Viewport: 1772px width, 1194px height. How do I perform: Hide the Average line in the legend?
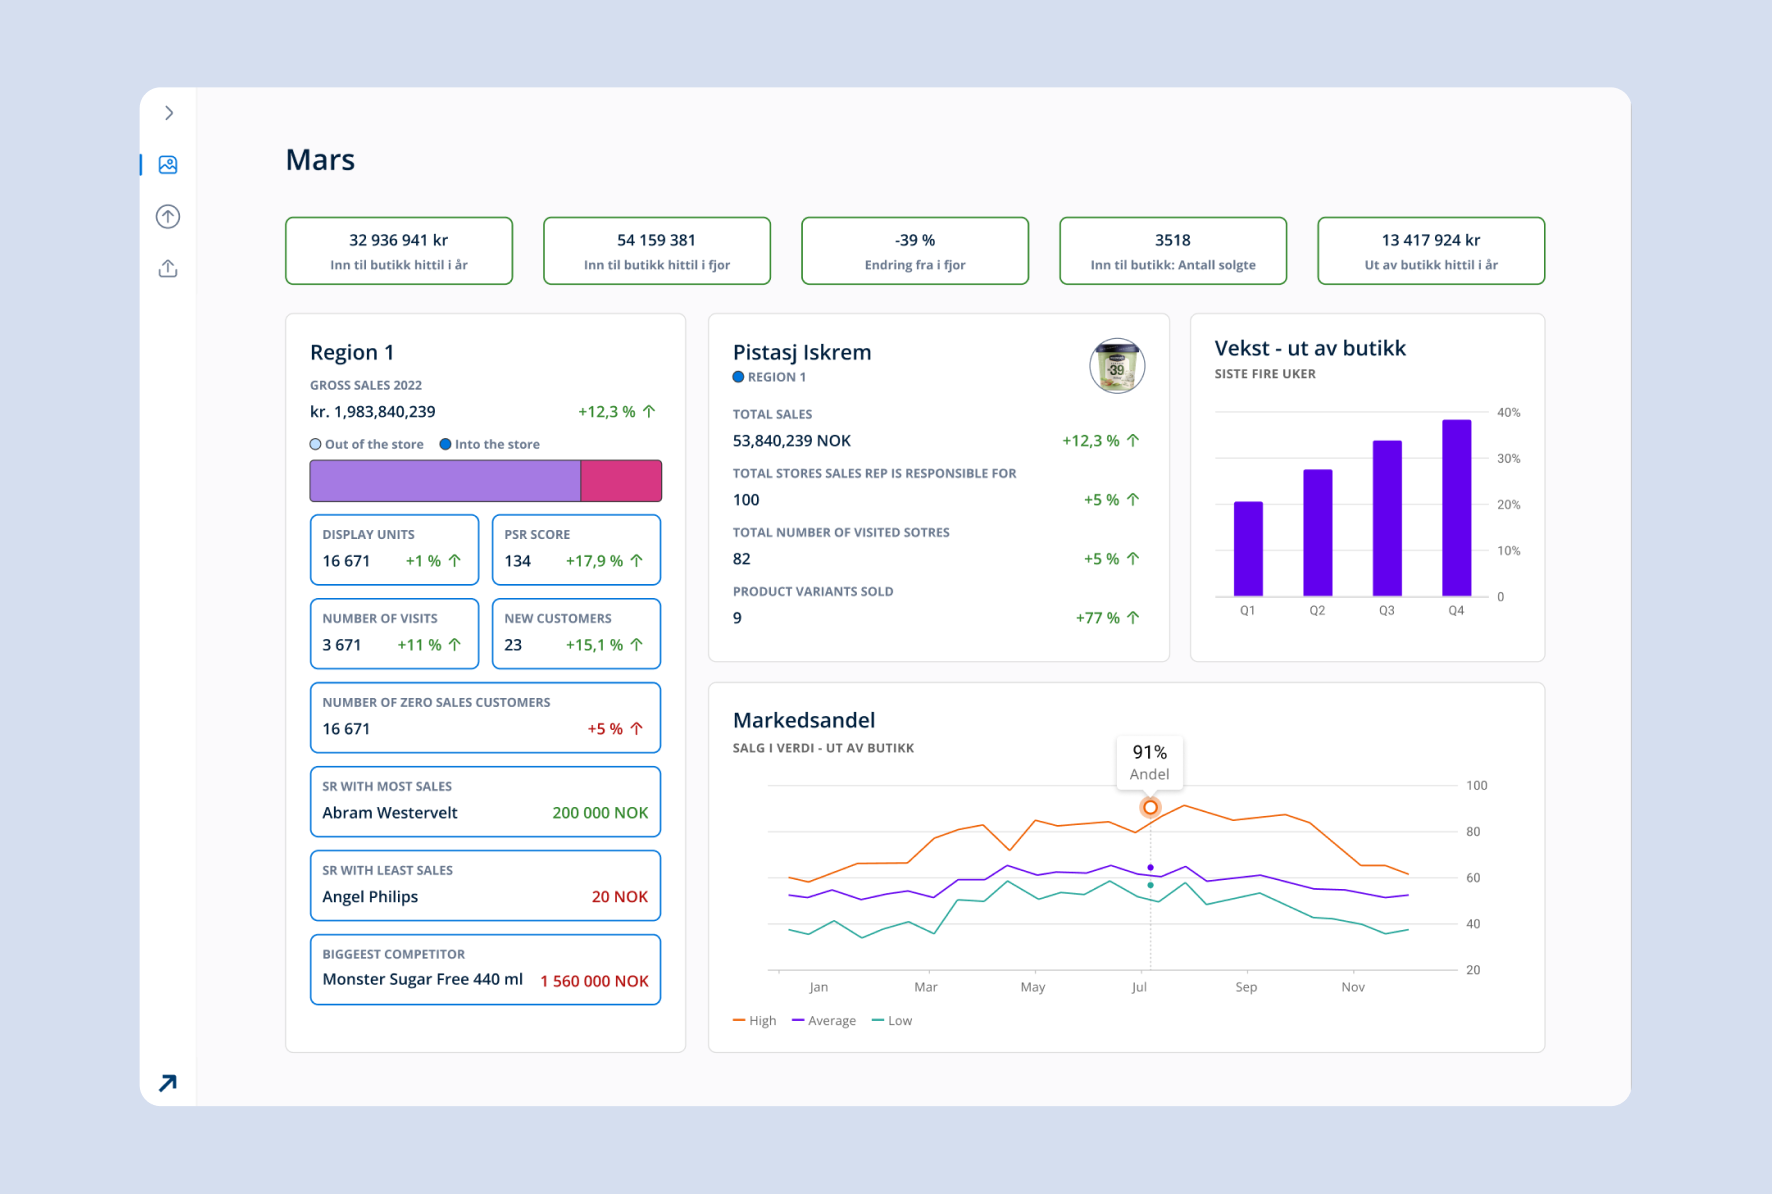(824, 1020)
